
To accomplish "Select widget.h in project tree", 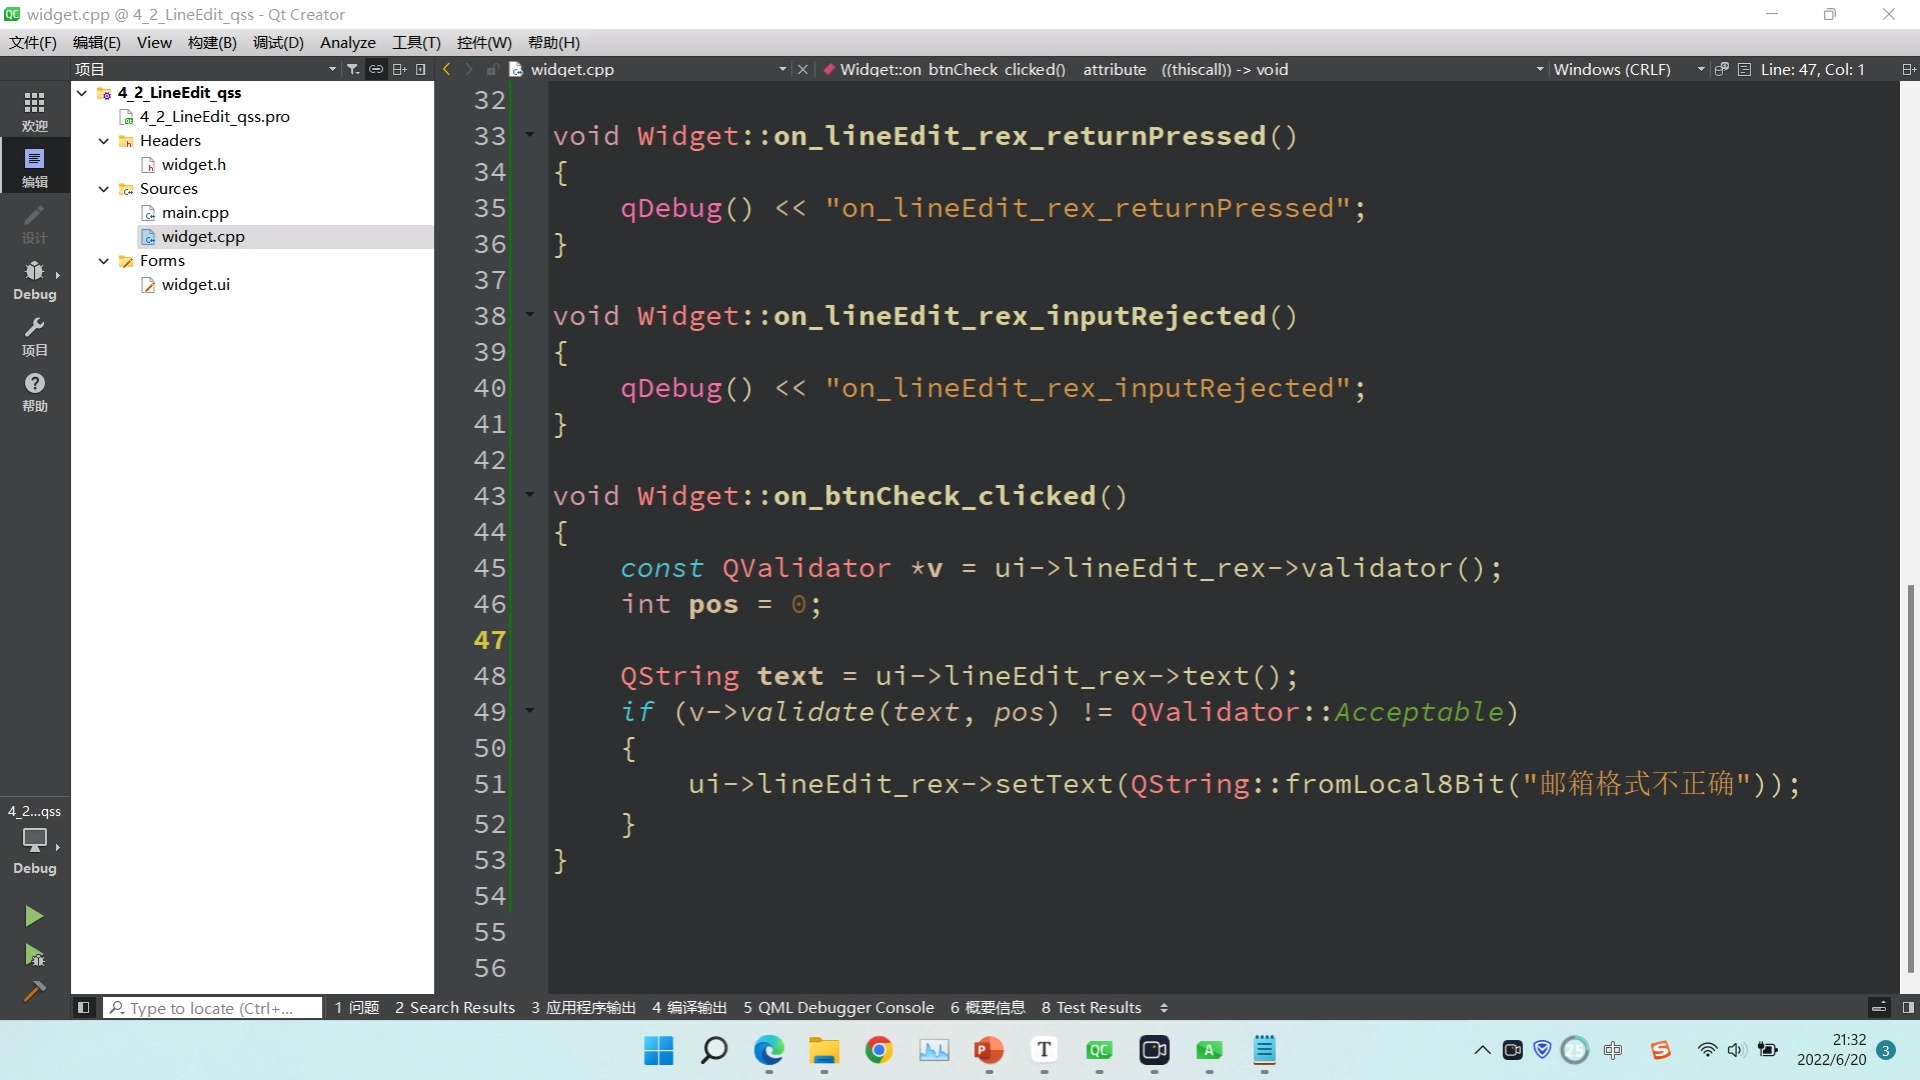I will (x=194, y=164).
